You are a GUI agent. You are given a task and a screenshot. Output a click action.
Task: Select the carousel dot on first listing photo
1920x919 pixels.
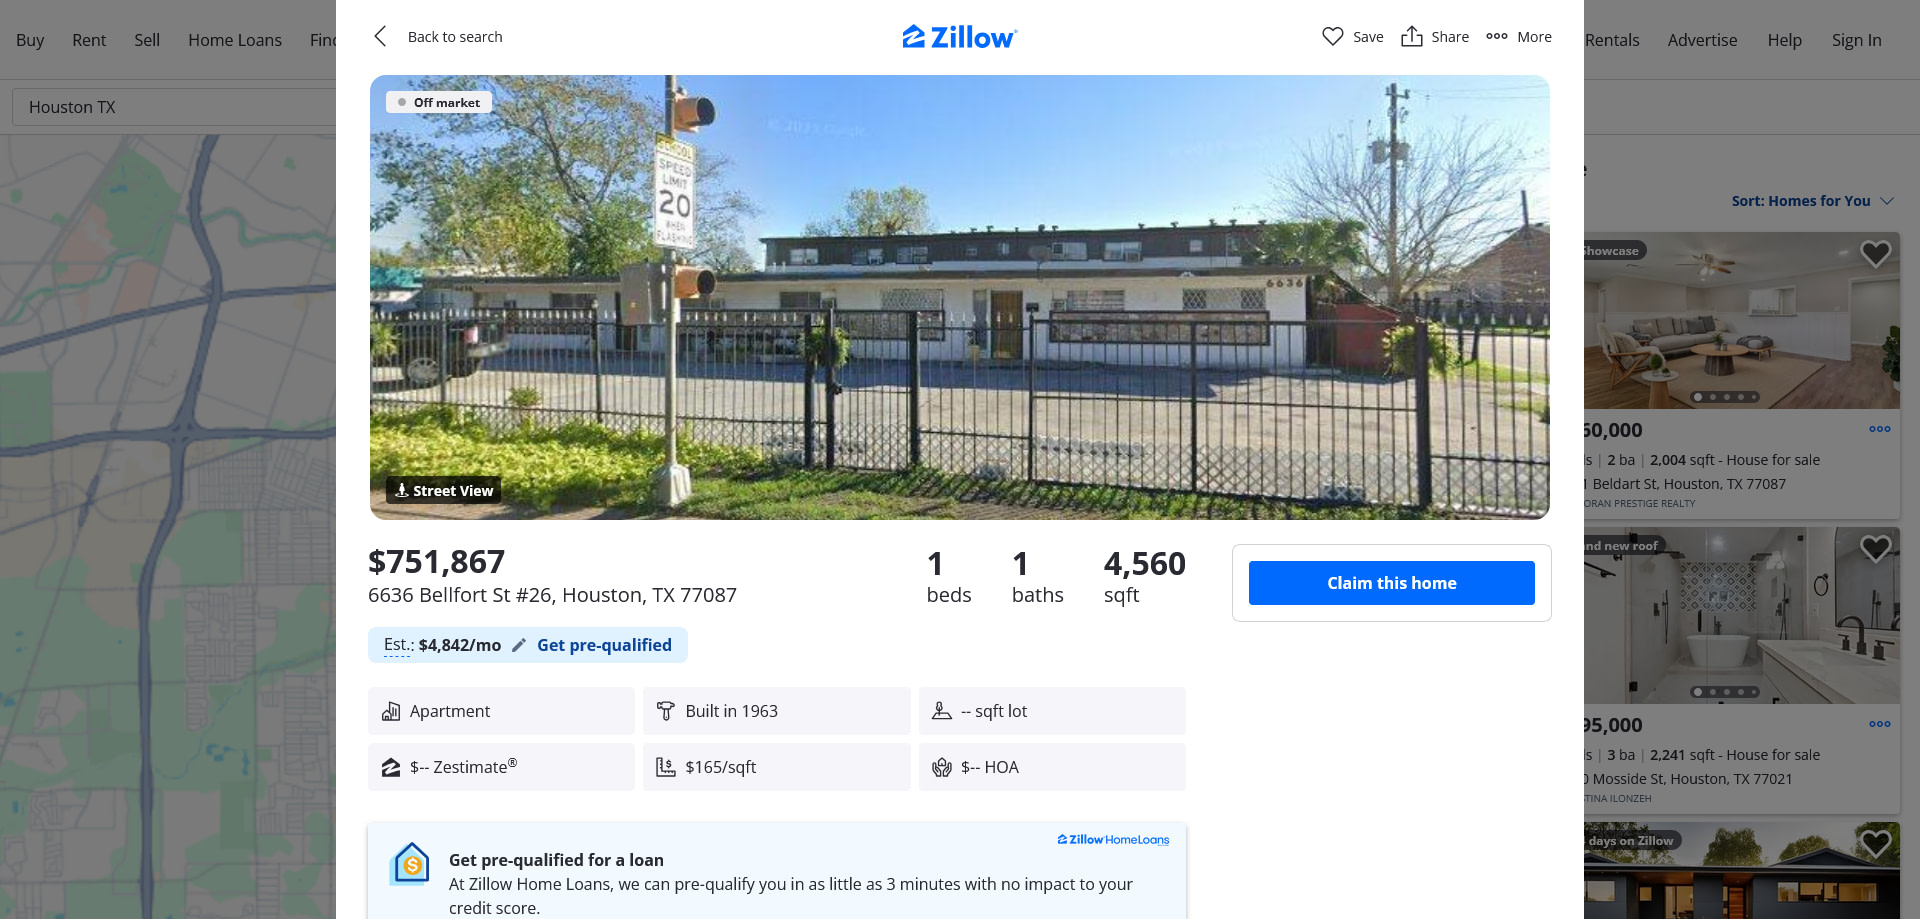pyautogui.click(x=1698, y=397)
